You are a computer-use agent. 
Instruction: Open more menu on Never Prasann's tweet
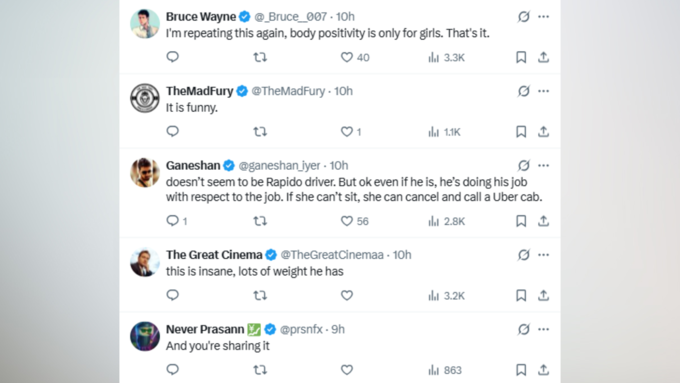[x=543, y=329]
